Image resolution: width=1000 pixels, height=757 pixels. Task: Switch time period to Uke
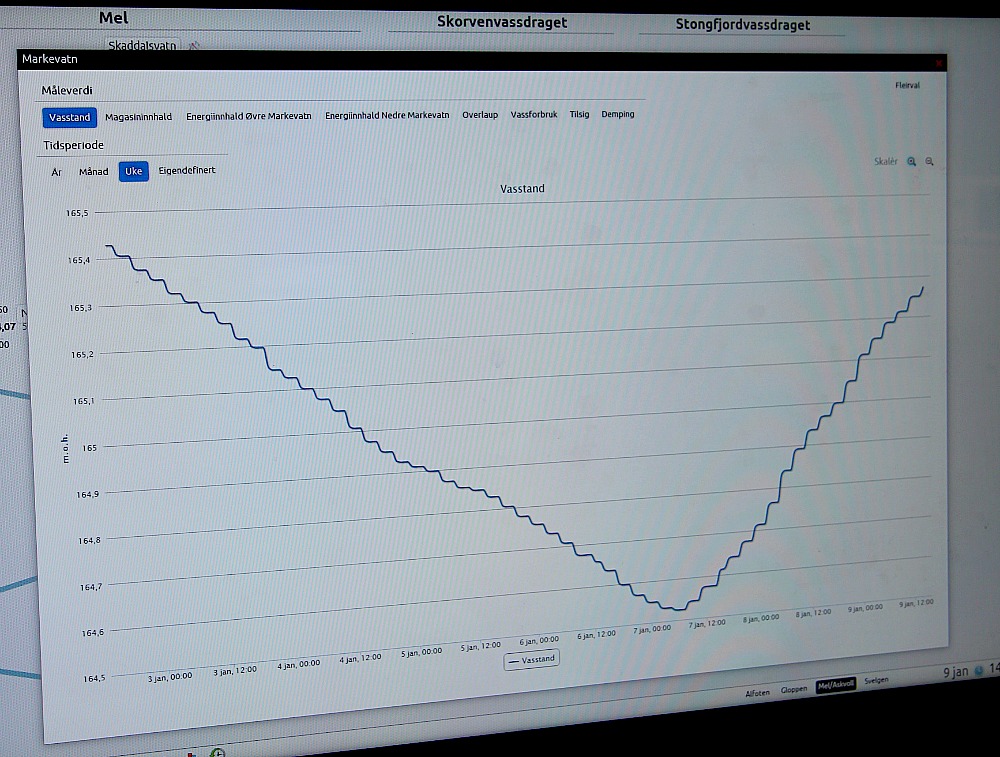click(x=133, y=171)
